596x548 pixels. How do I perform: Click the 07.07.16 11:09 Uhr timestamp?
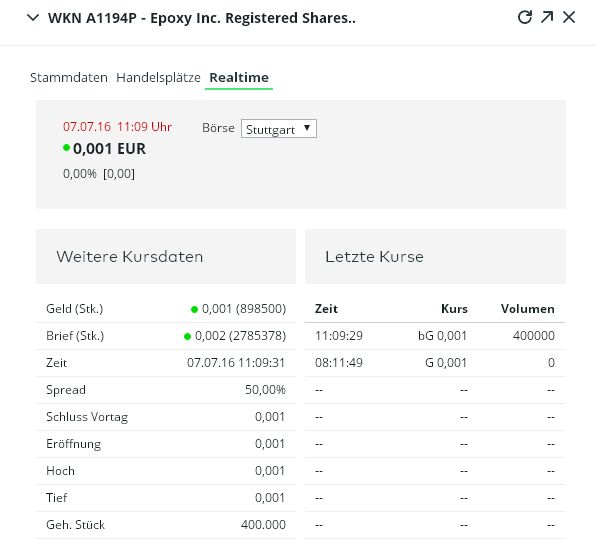click(x=117, y=127)
